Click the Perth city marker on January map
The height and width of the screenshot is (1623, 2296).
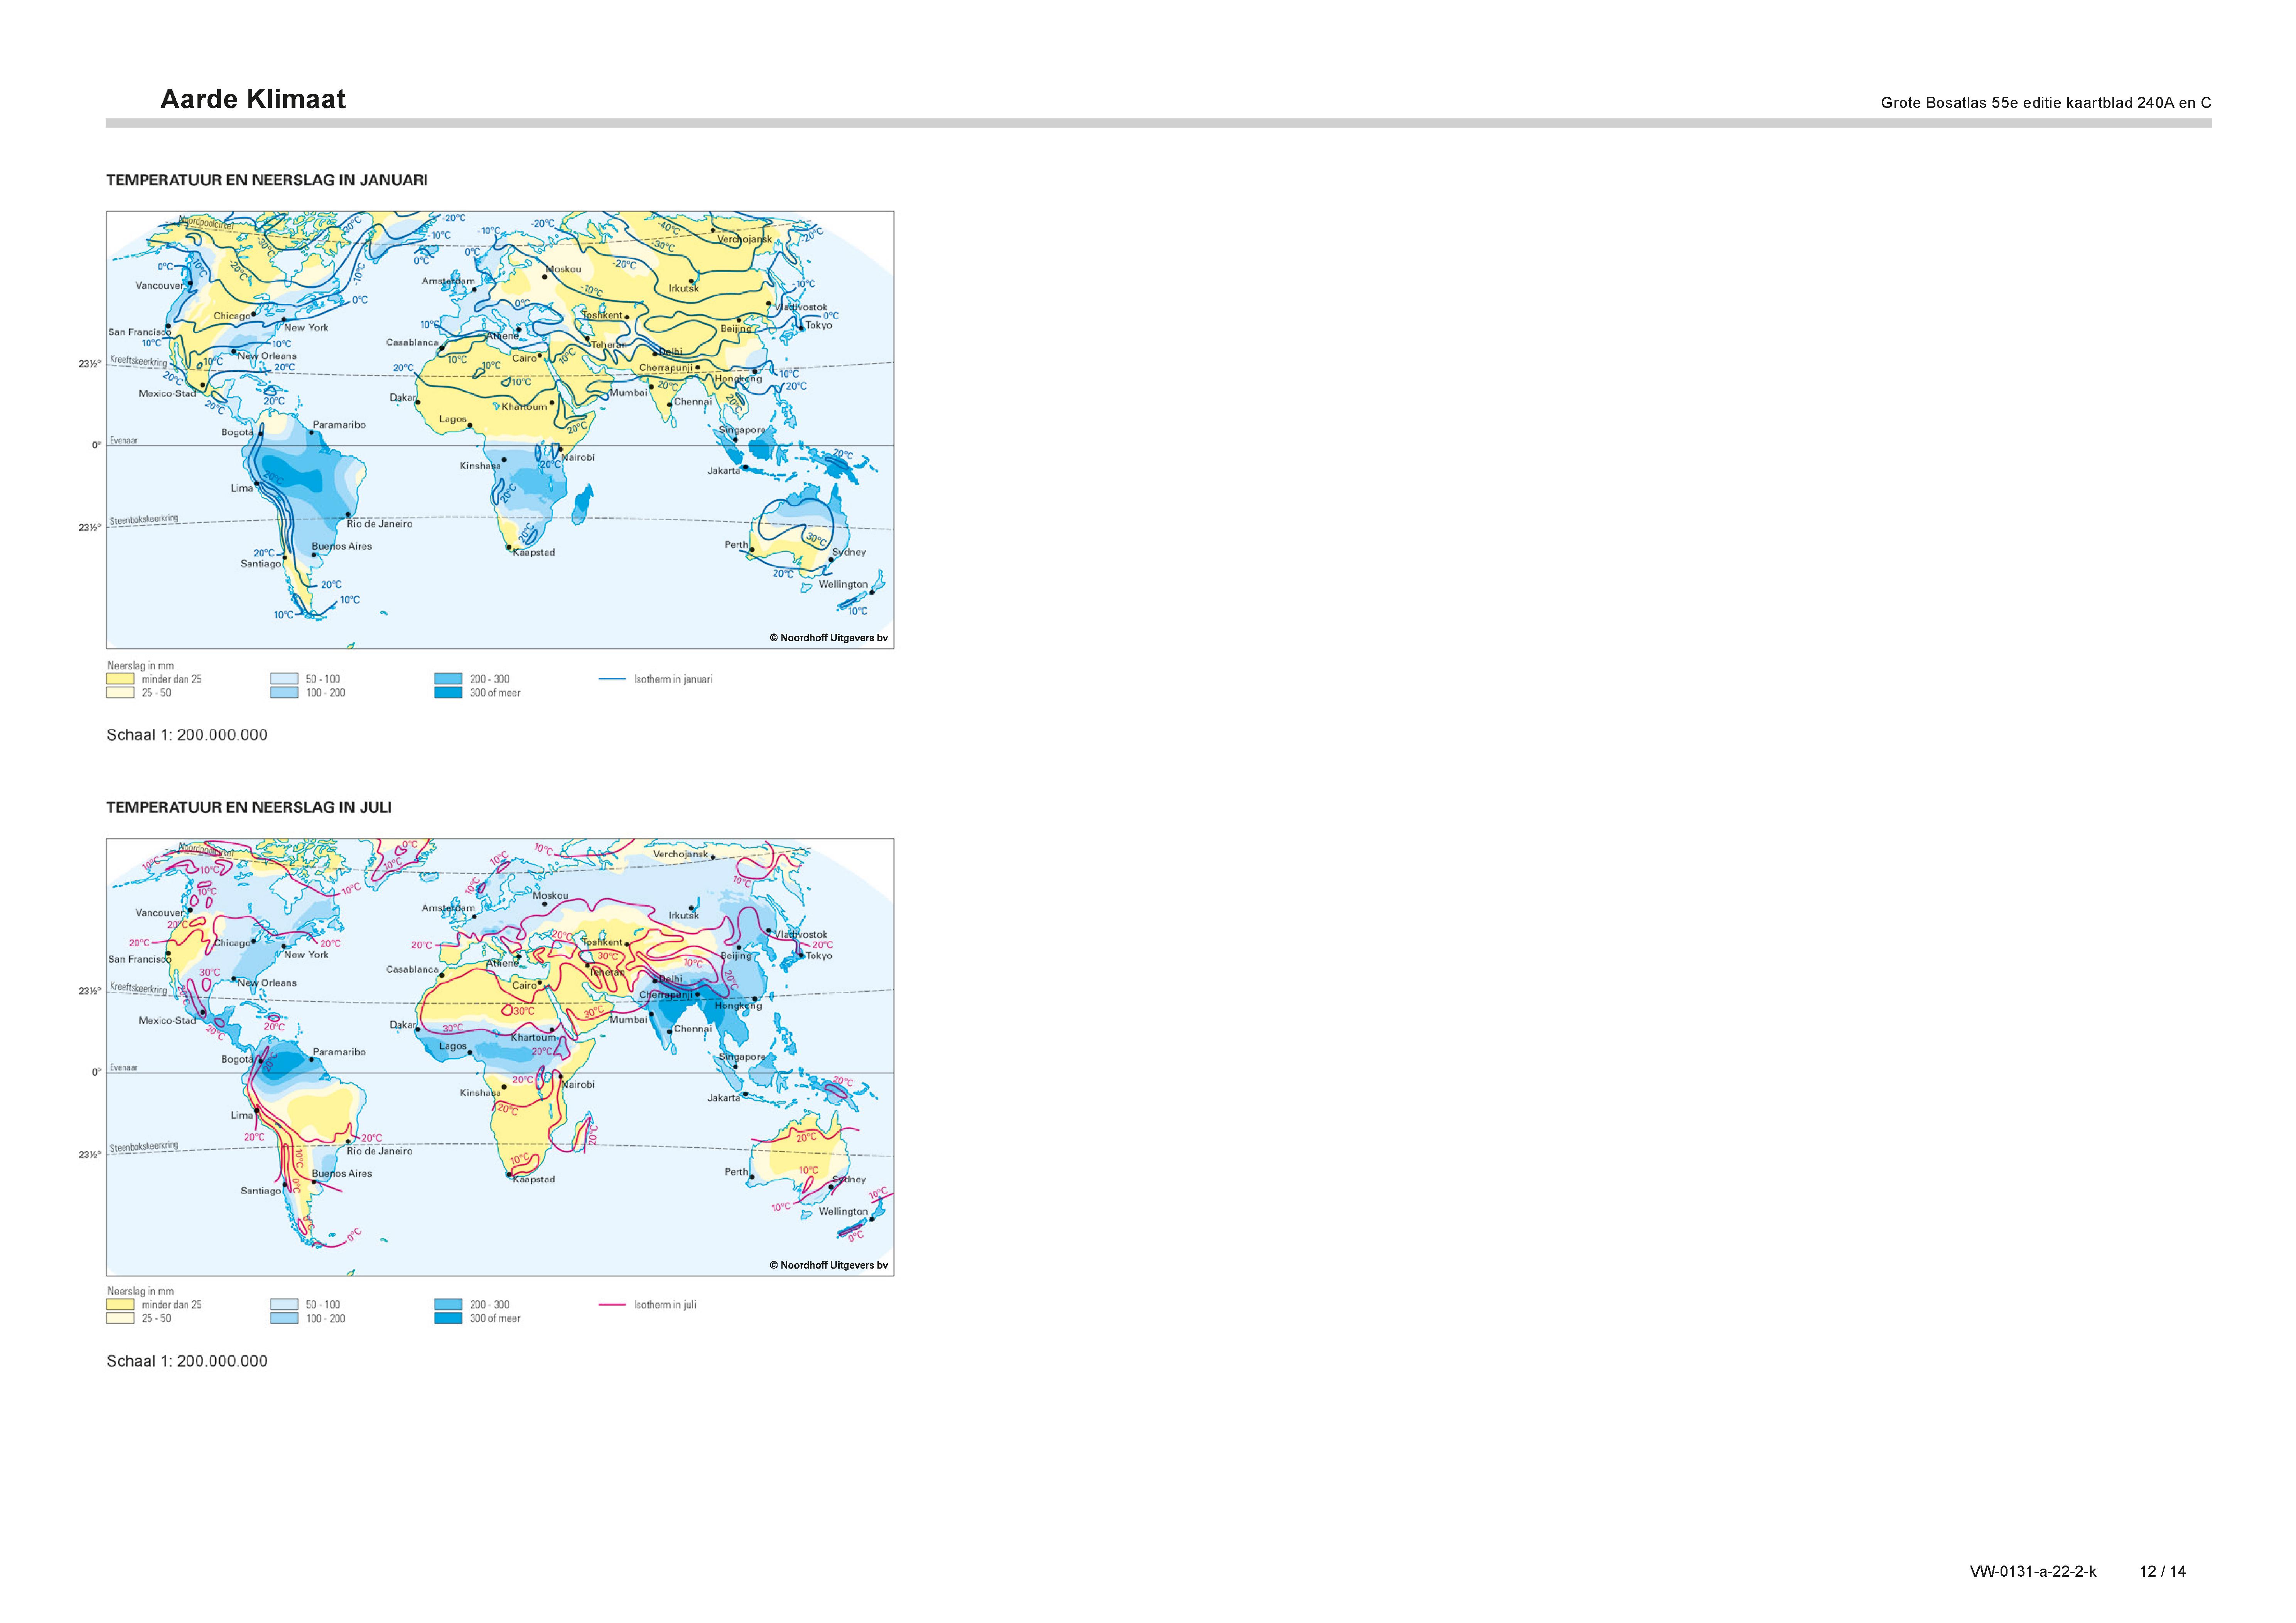(752, 549)
